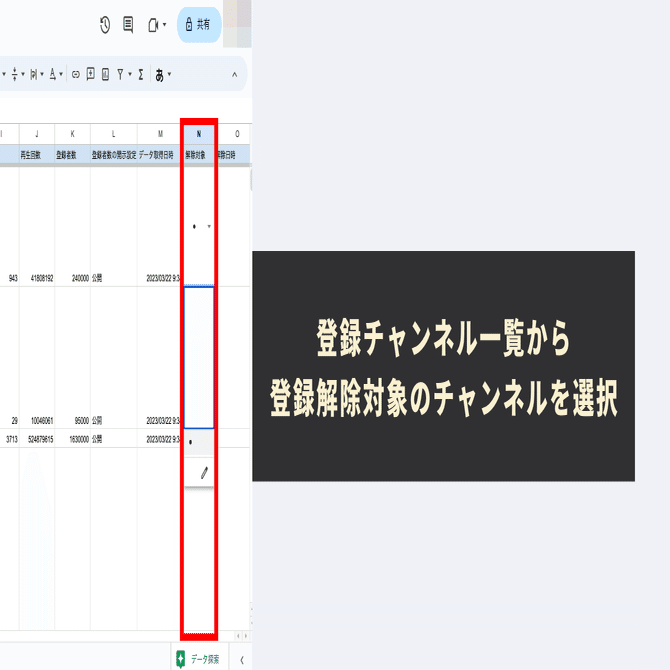The height and width of the screenshot is (670, 670).
Task: Edit dropdown options with pencil icon
Action: click(204, 473)
